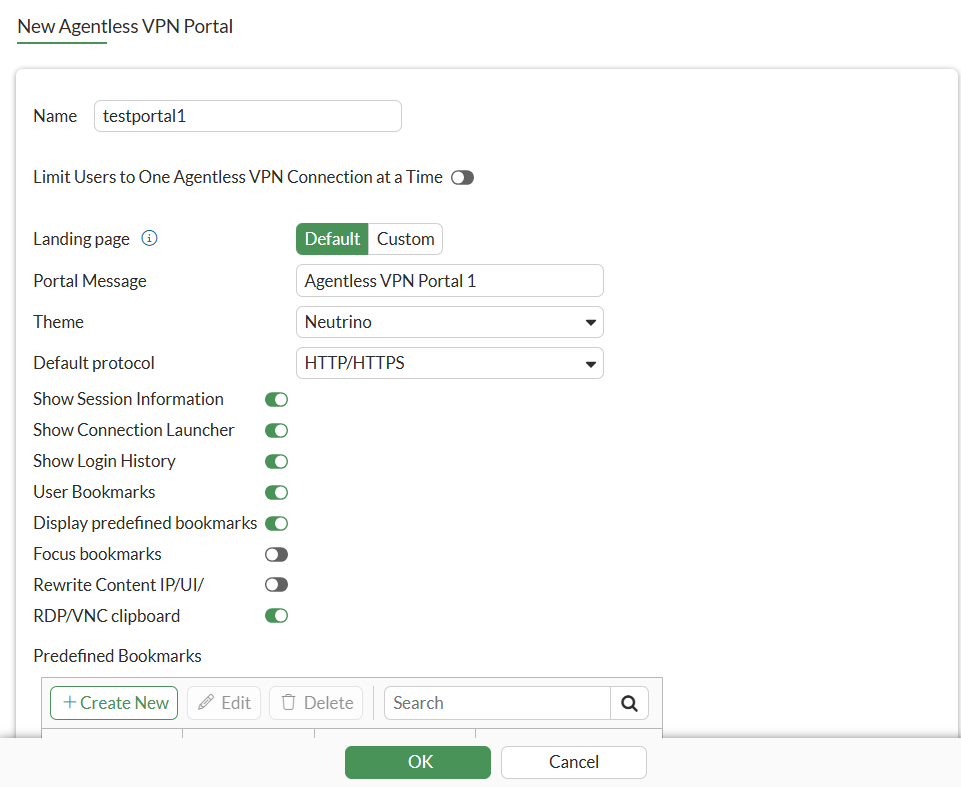Select Default landing page option
This screenshot has height=787, width=961.
pos(332,239)
